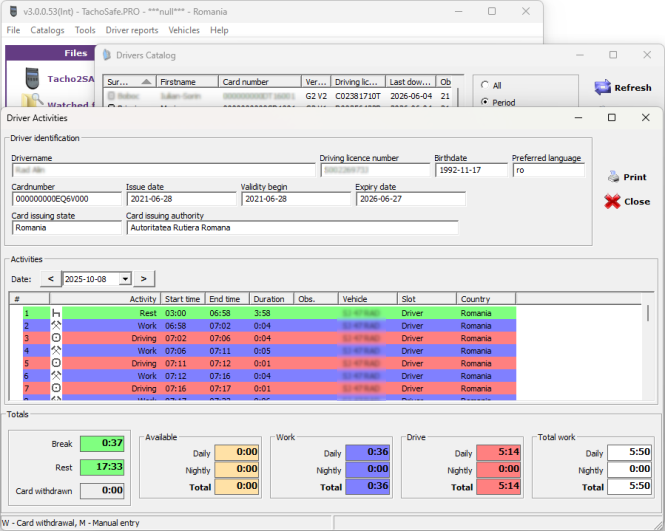Click the Driving licence number field

pos(375,170)
